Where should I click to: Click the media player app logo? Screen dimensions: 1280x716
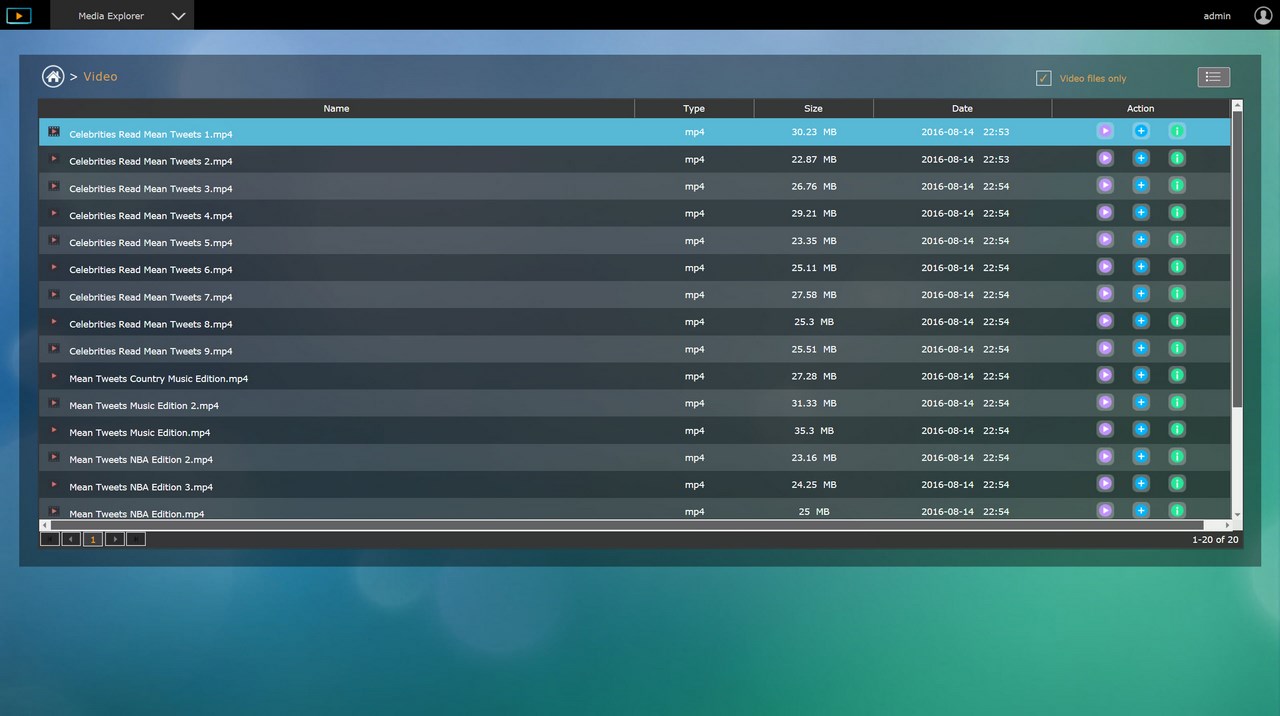coord(18,15)
